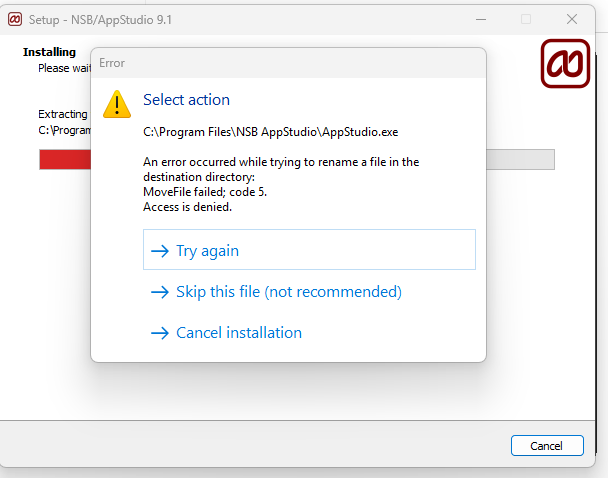Minimize the Setup window

pos(481,19)
